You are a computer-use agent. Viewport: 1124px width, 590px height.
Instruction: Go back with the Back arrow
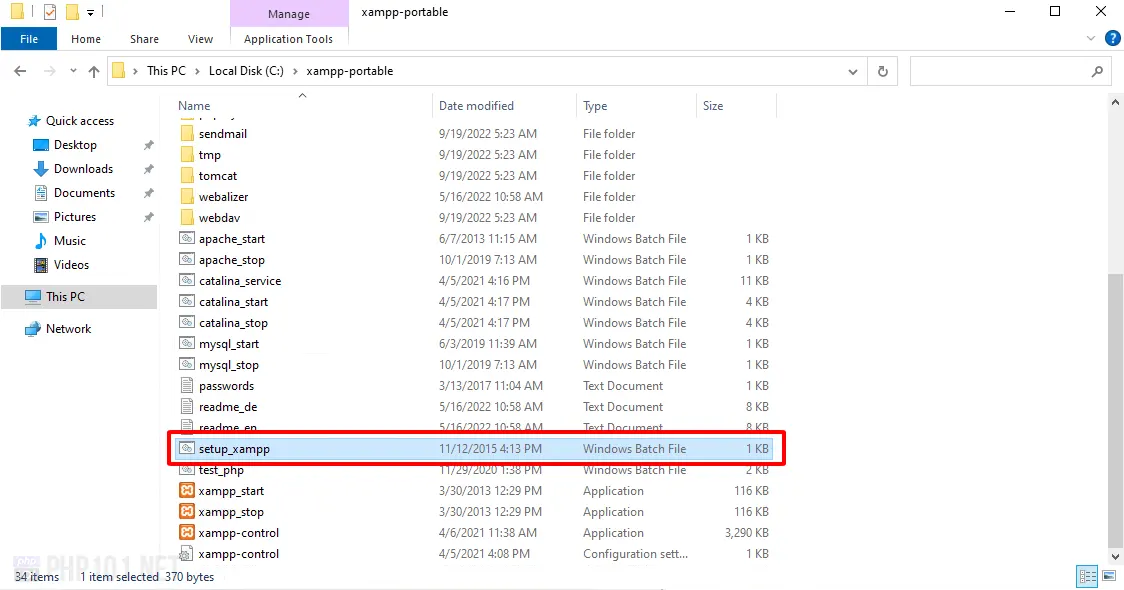coord(20,71)
